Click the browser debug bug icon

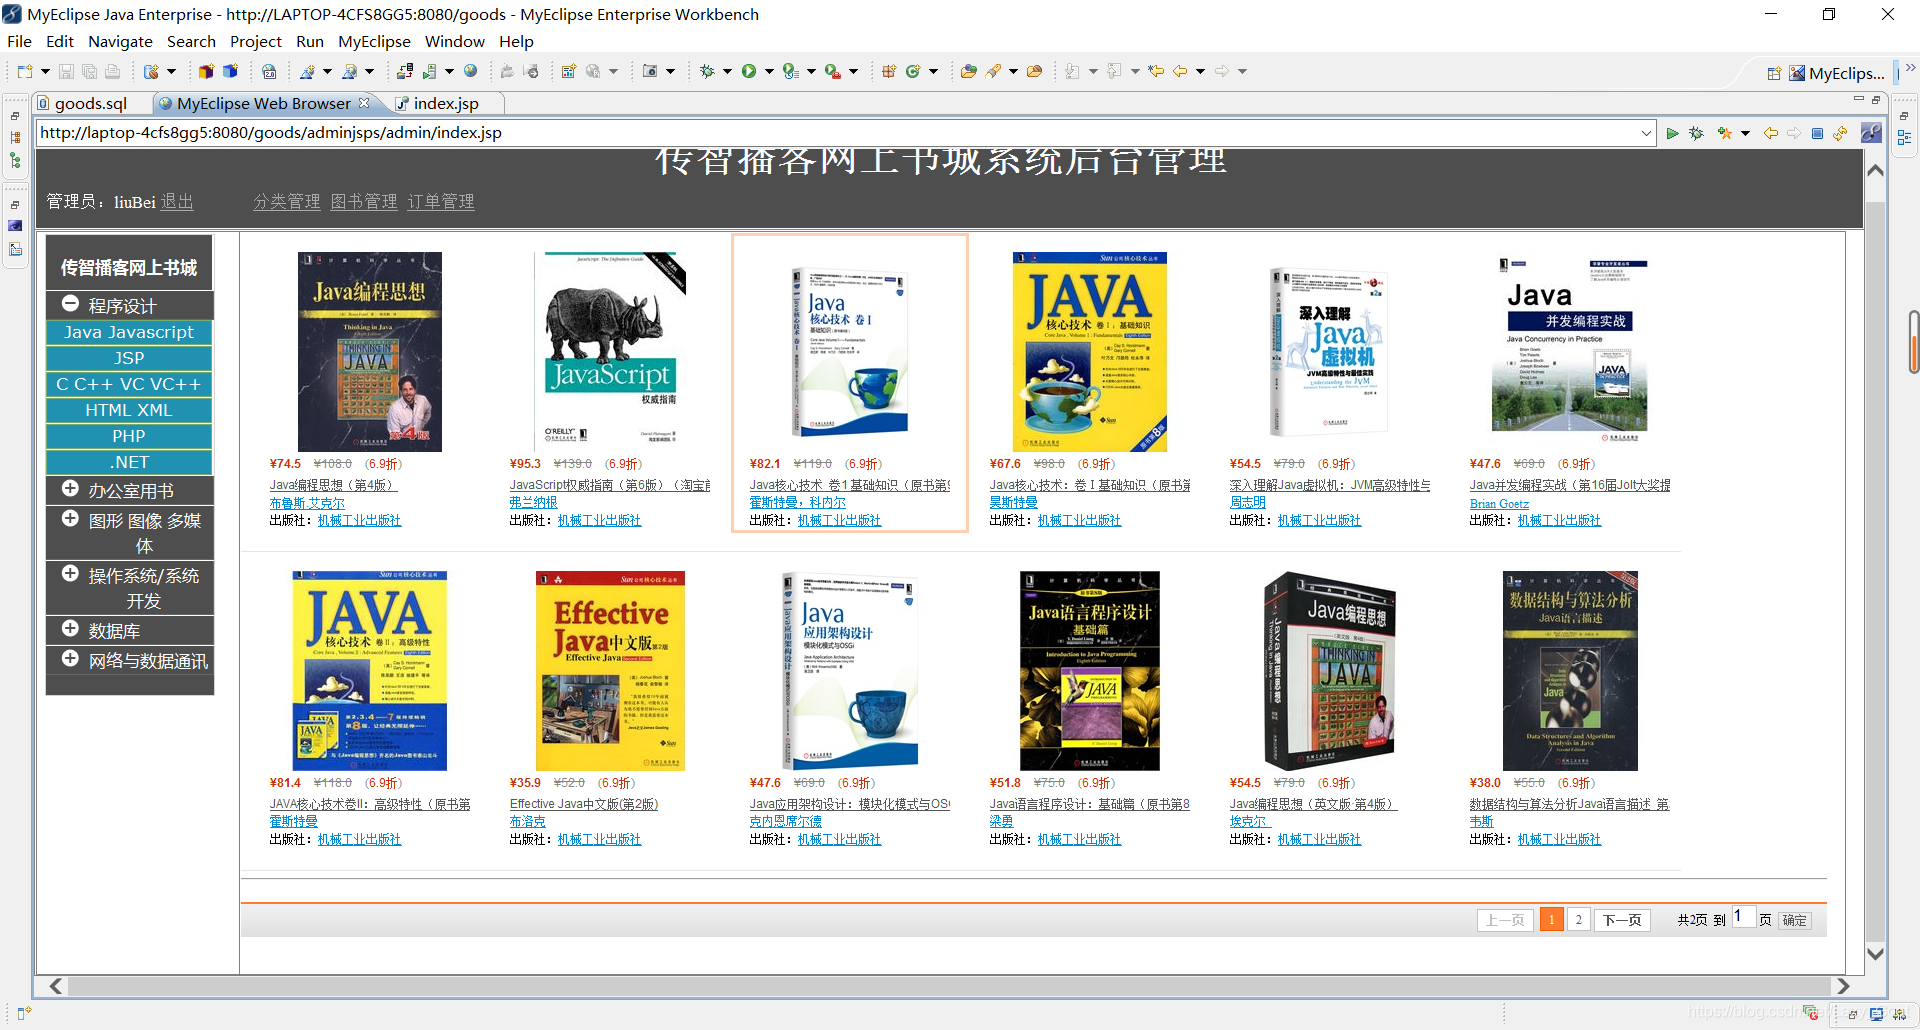1696,133
